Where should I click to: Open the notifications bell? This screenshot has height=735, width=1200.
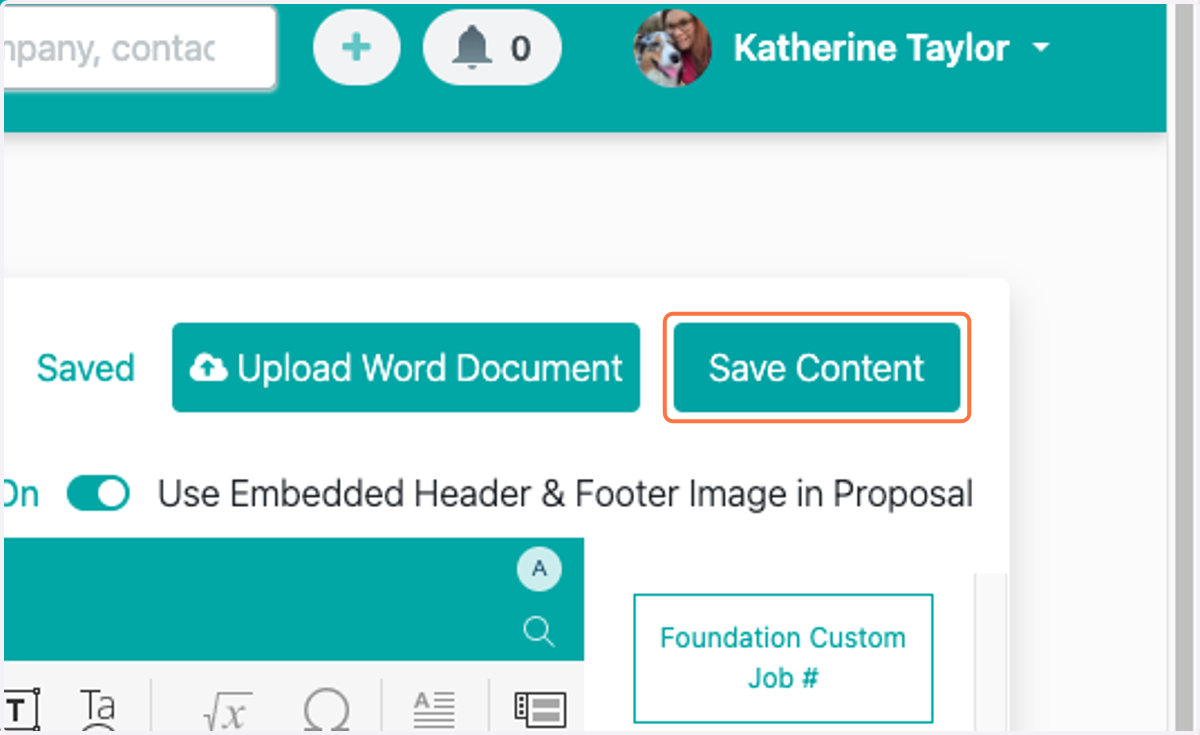[x=492, y=48]
